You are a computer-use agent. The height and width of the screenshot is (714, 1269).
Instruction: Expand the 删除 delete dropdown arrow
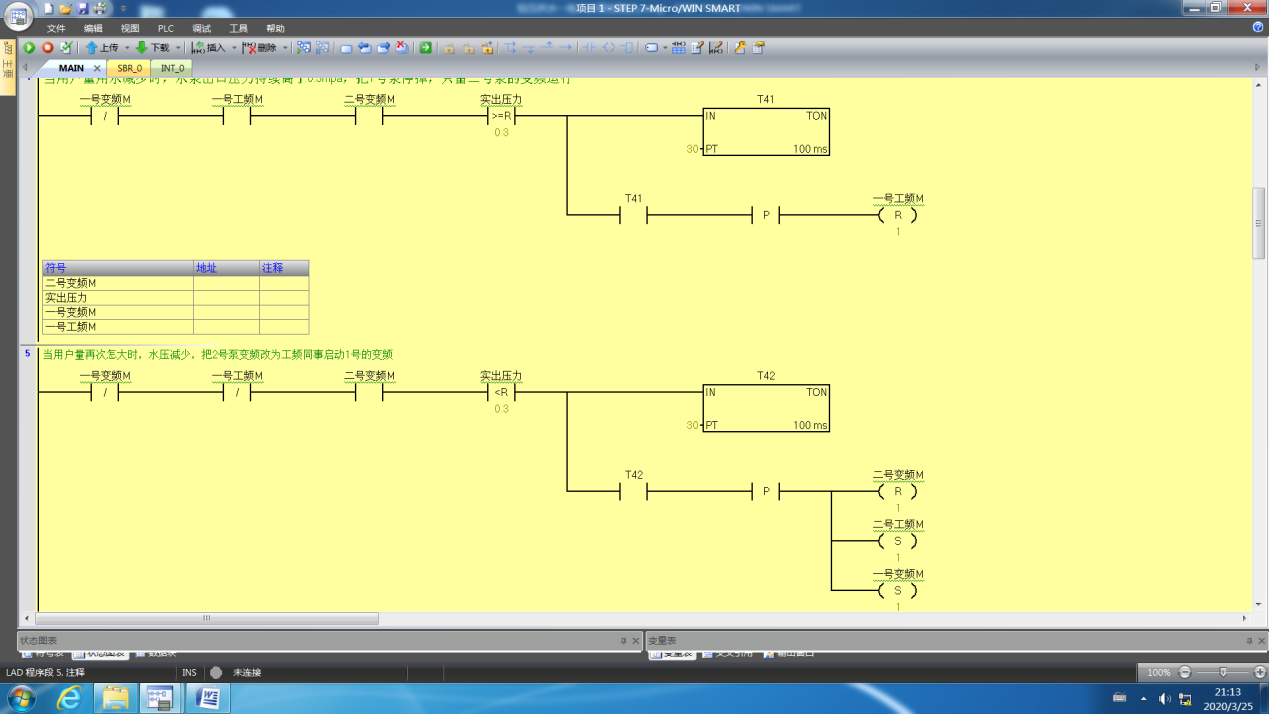coord(285,48)
